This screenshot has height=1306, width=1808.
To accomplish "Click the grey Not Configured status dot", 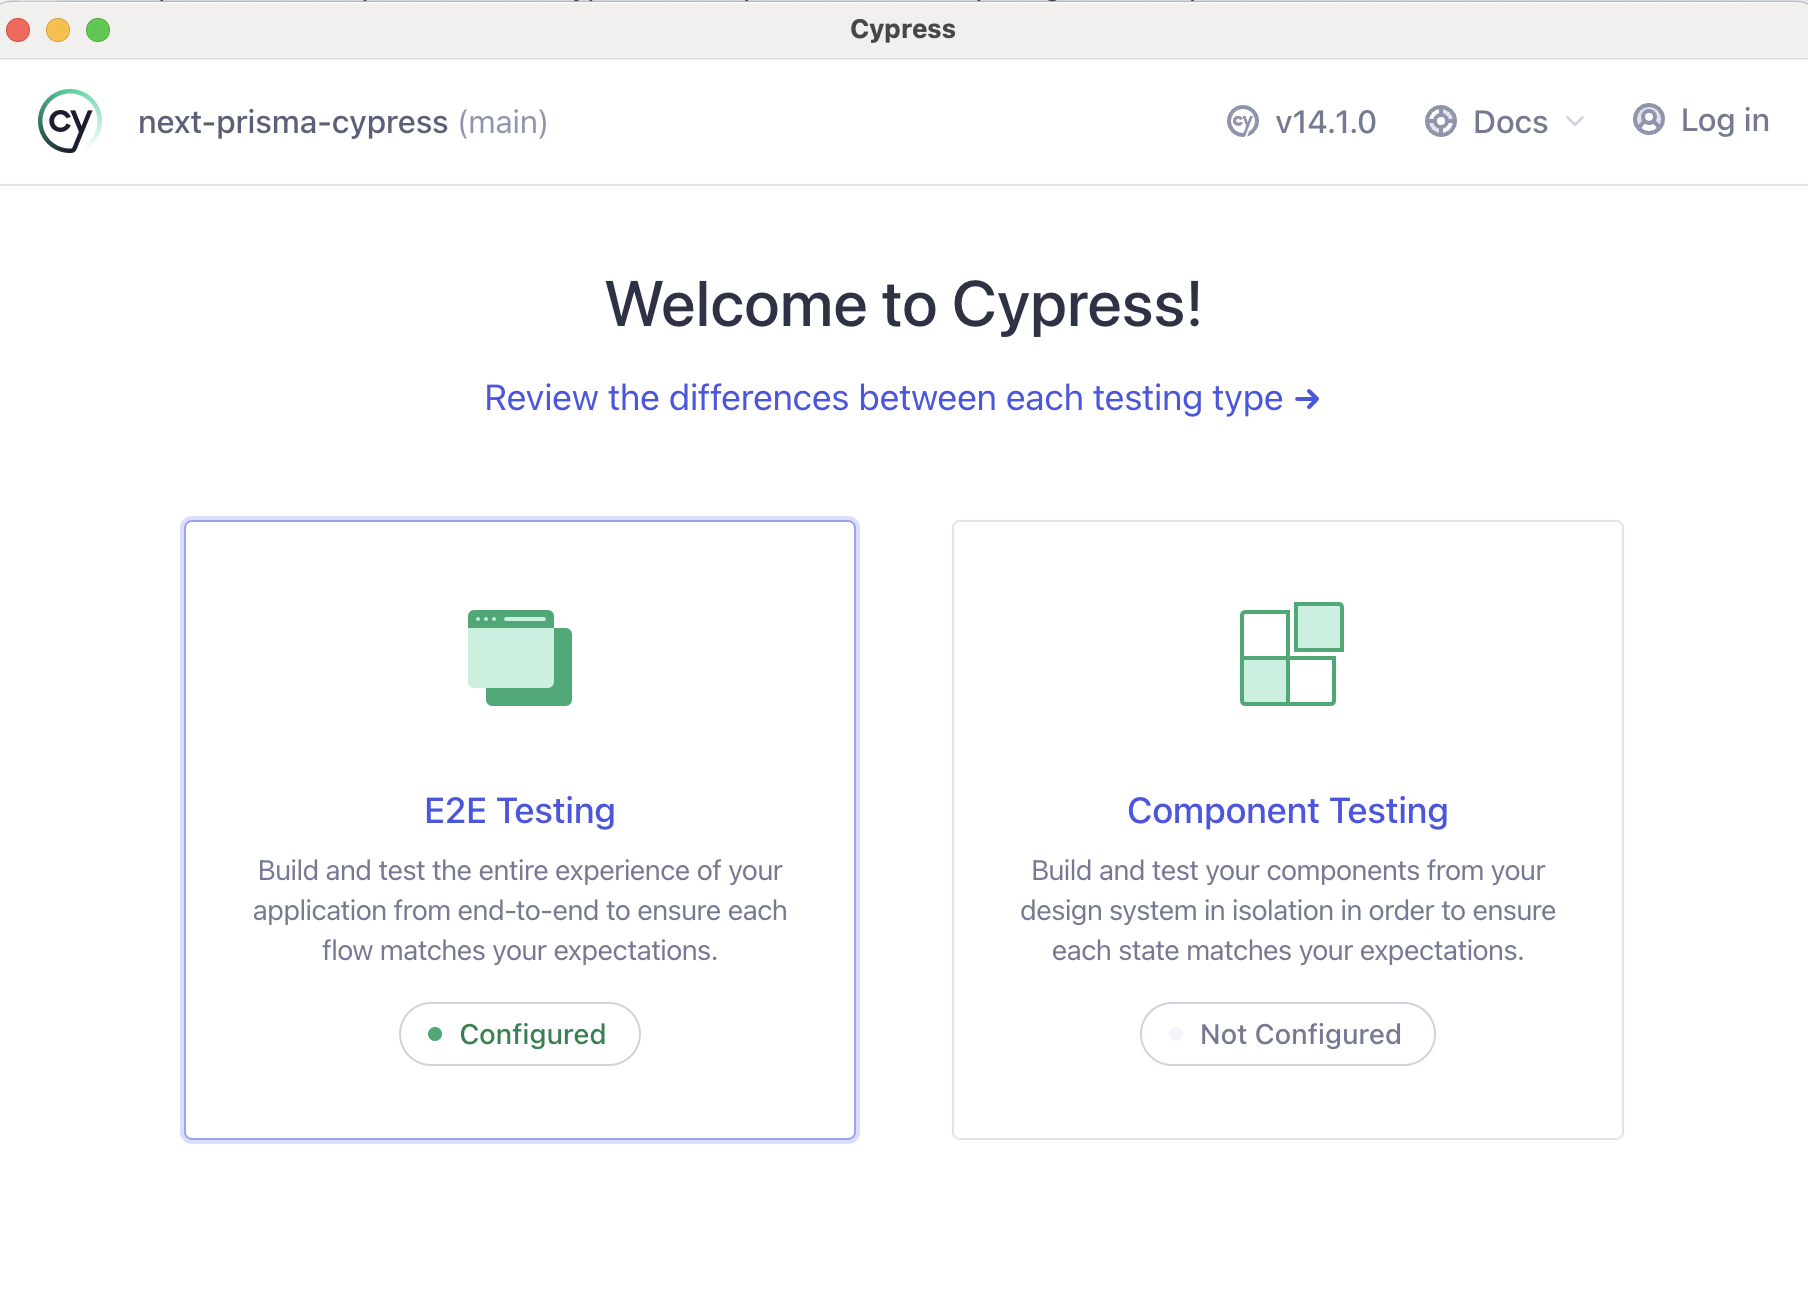I will tap(1176, 1034).
